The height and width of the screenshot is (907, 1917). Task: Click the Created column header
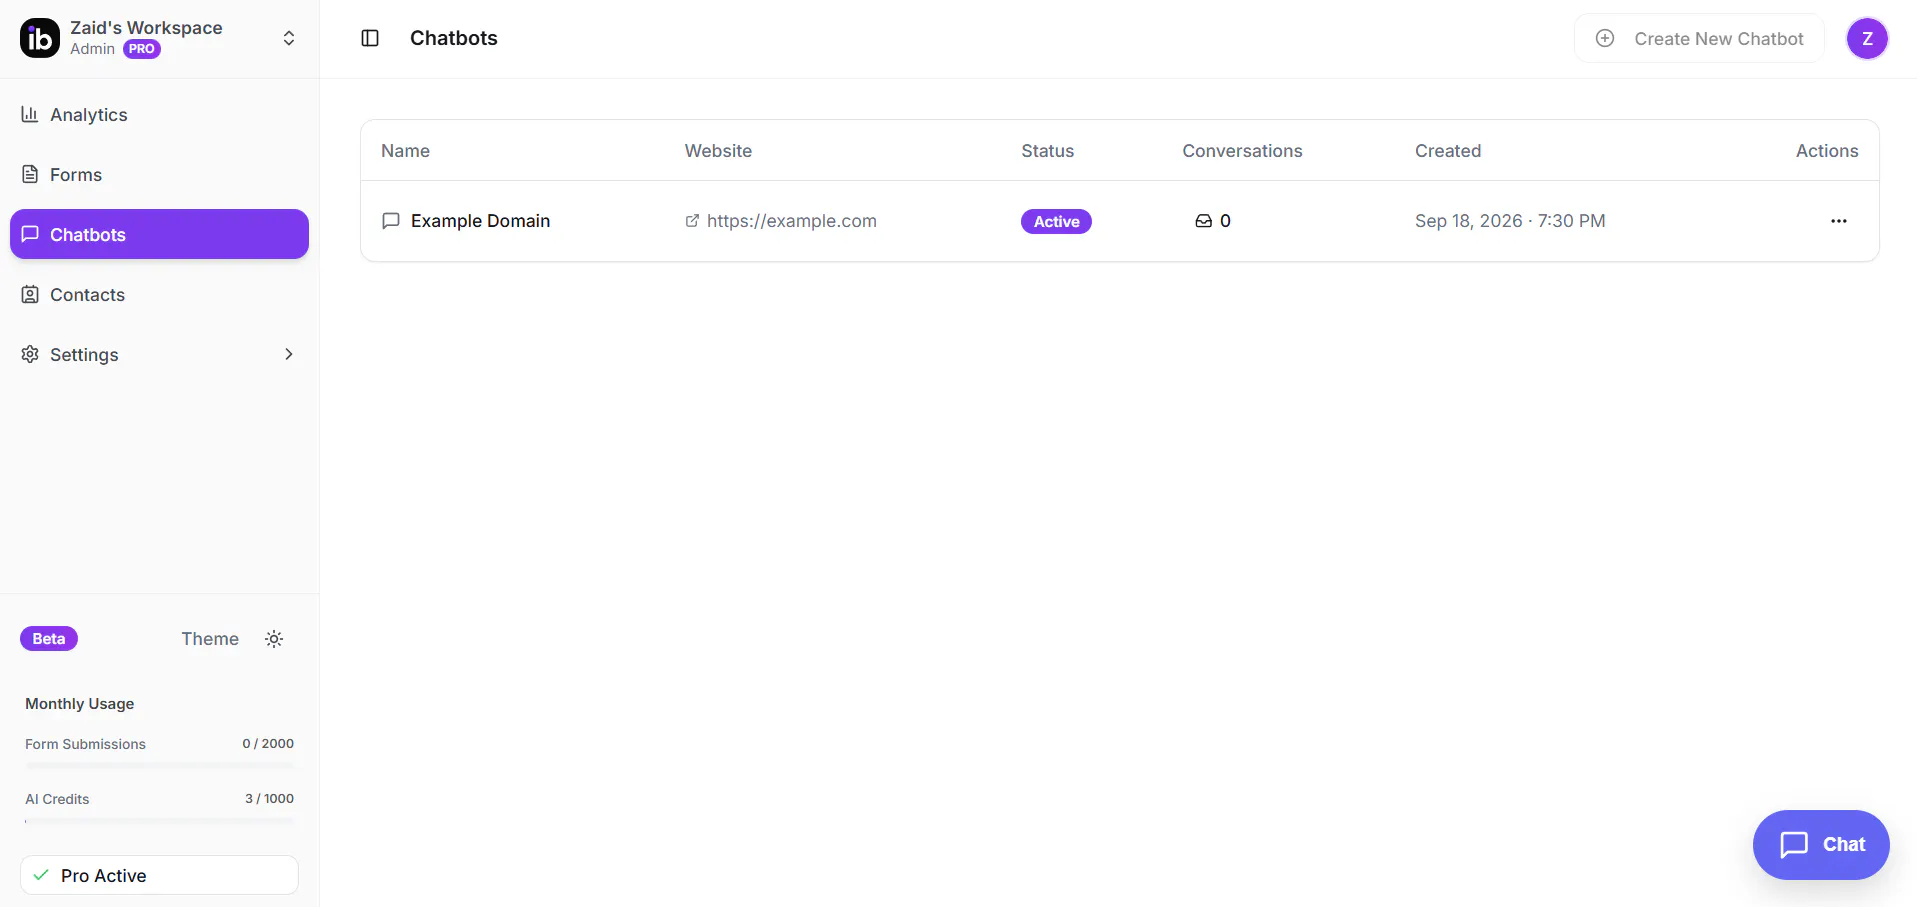pos(1448,151)
